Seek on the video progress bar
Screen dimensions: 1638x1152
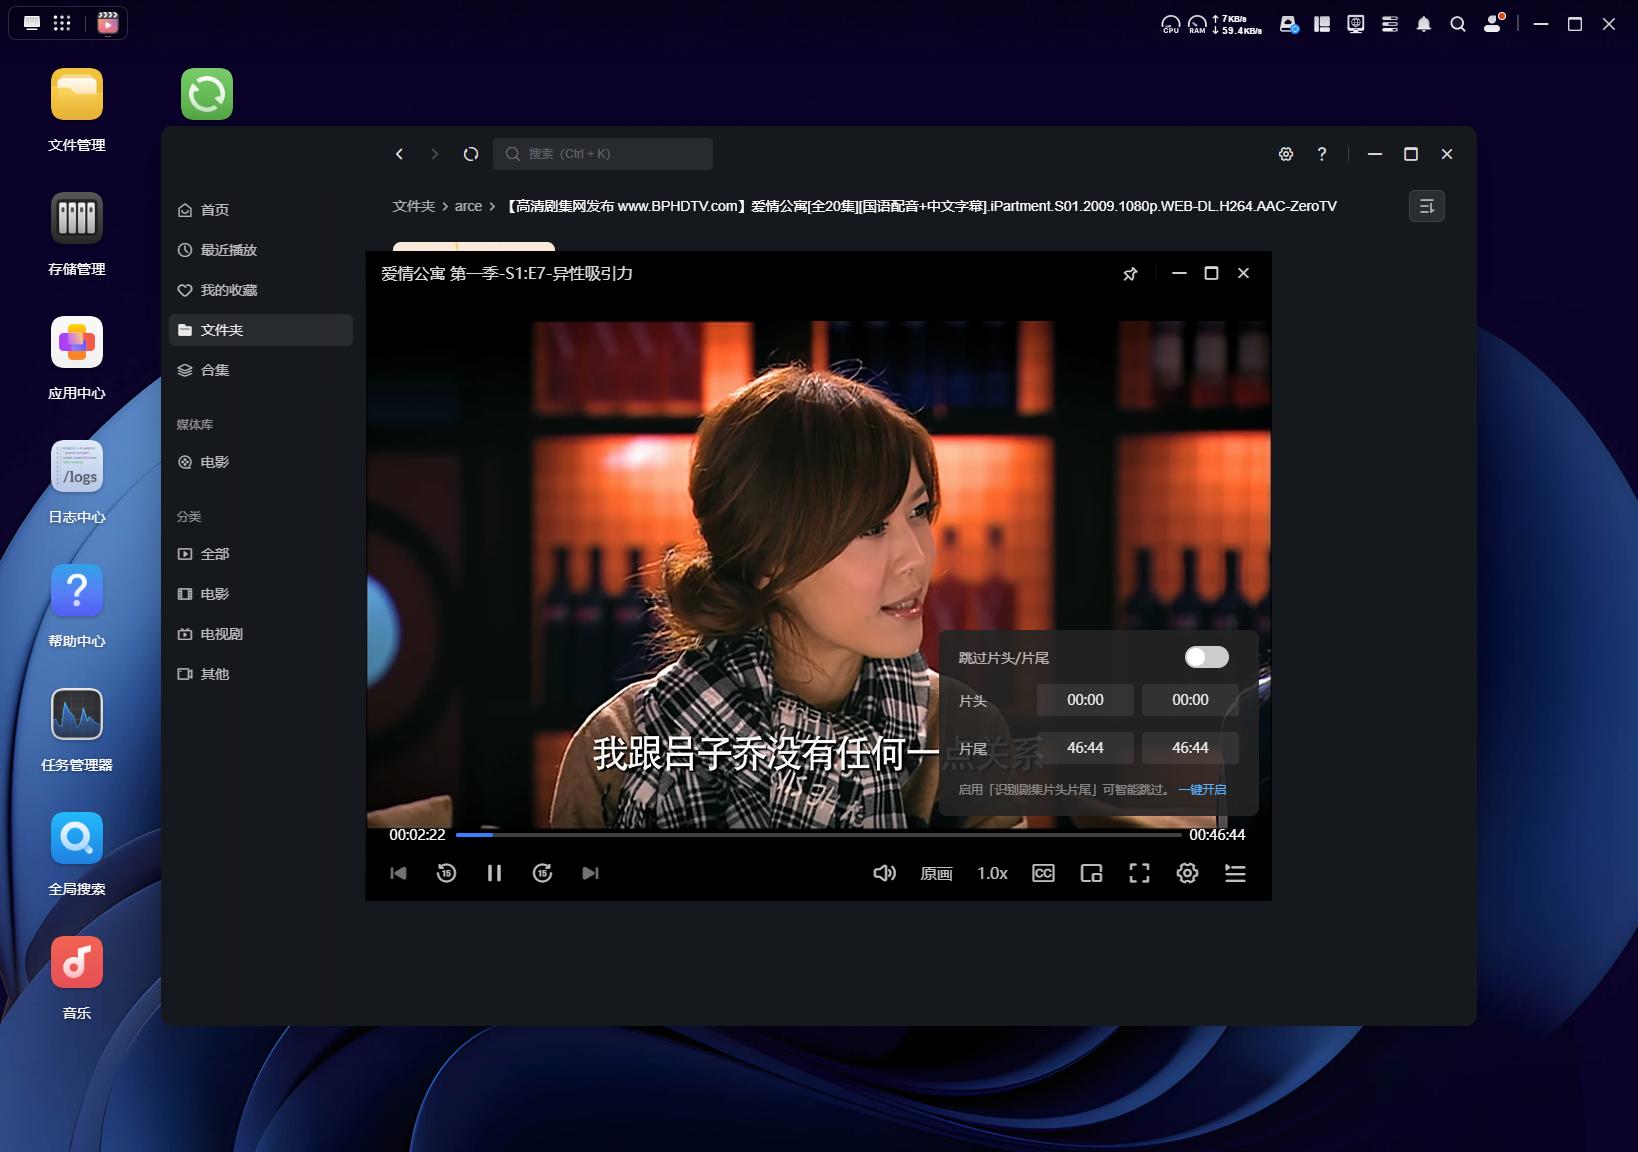click(818, 834)
